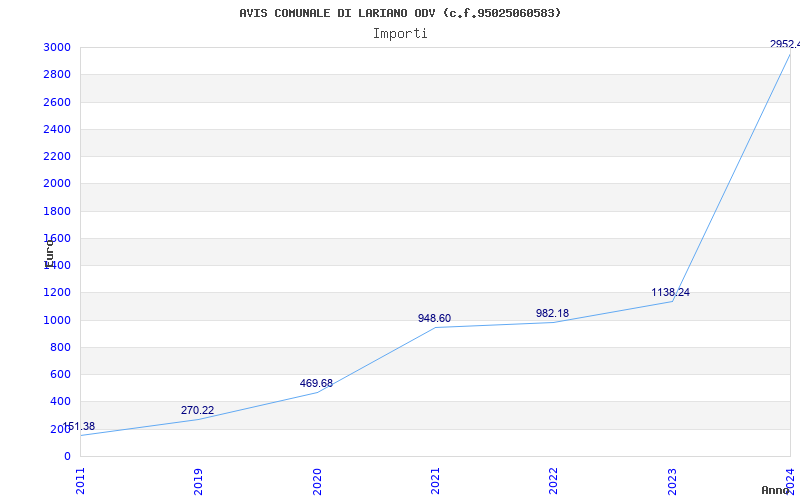Click the 2800 y-axis value
Screen dimensions: 800x500
coord(57,74)
